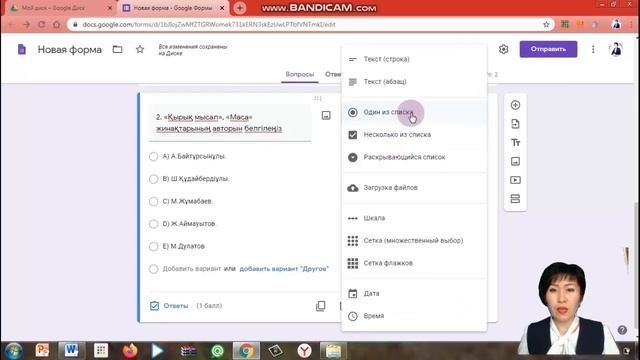Click Добавить вариант placeholder option
Screen dimensions: 640x360
(x=192, y=269)
